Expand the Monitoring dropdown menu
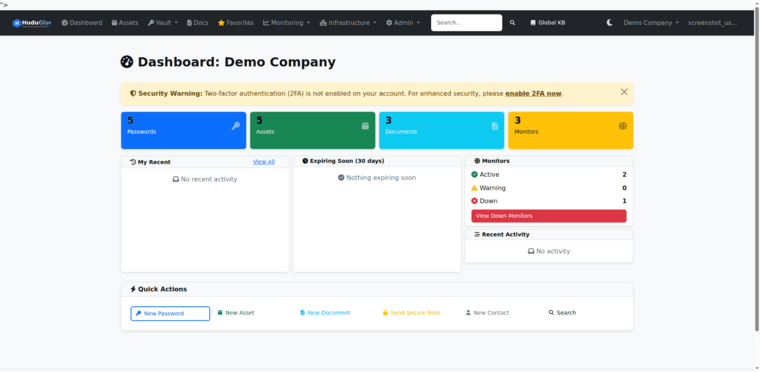760x372 pixels. pos(286,23)
